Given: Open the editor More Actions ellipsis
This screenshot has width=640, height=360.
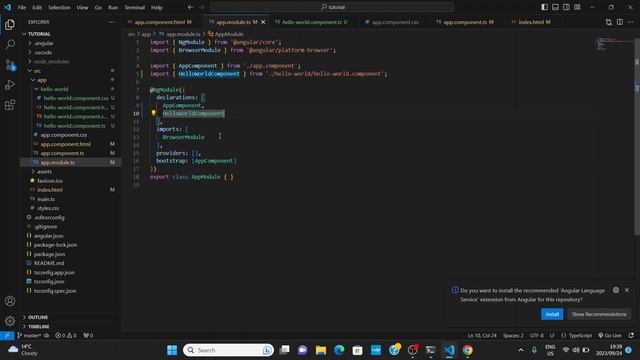Looking at the screenshot, I should [x=631, y=22].
